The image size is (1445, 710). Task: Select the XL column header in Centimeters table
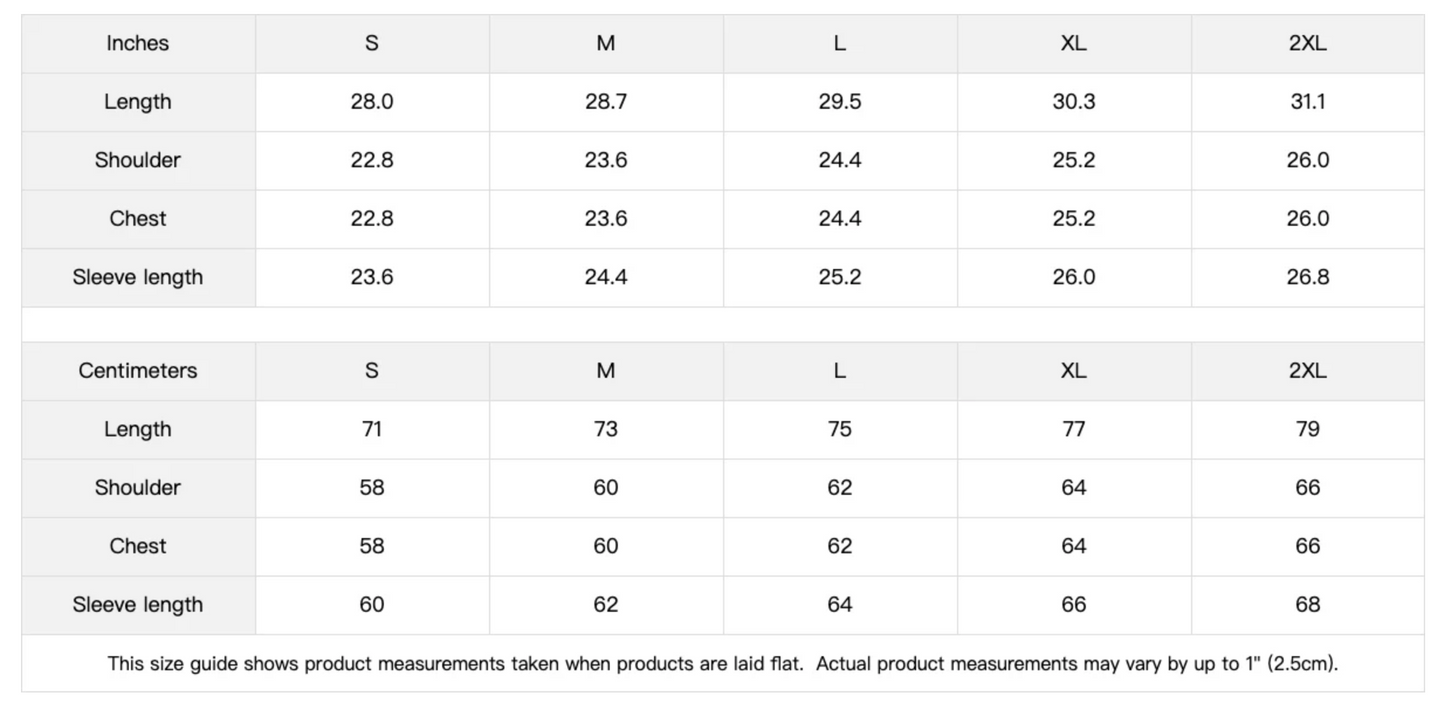(x=1073, y=370)
